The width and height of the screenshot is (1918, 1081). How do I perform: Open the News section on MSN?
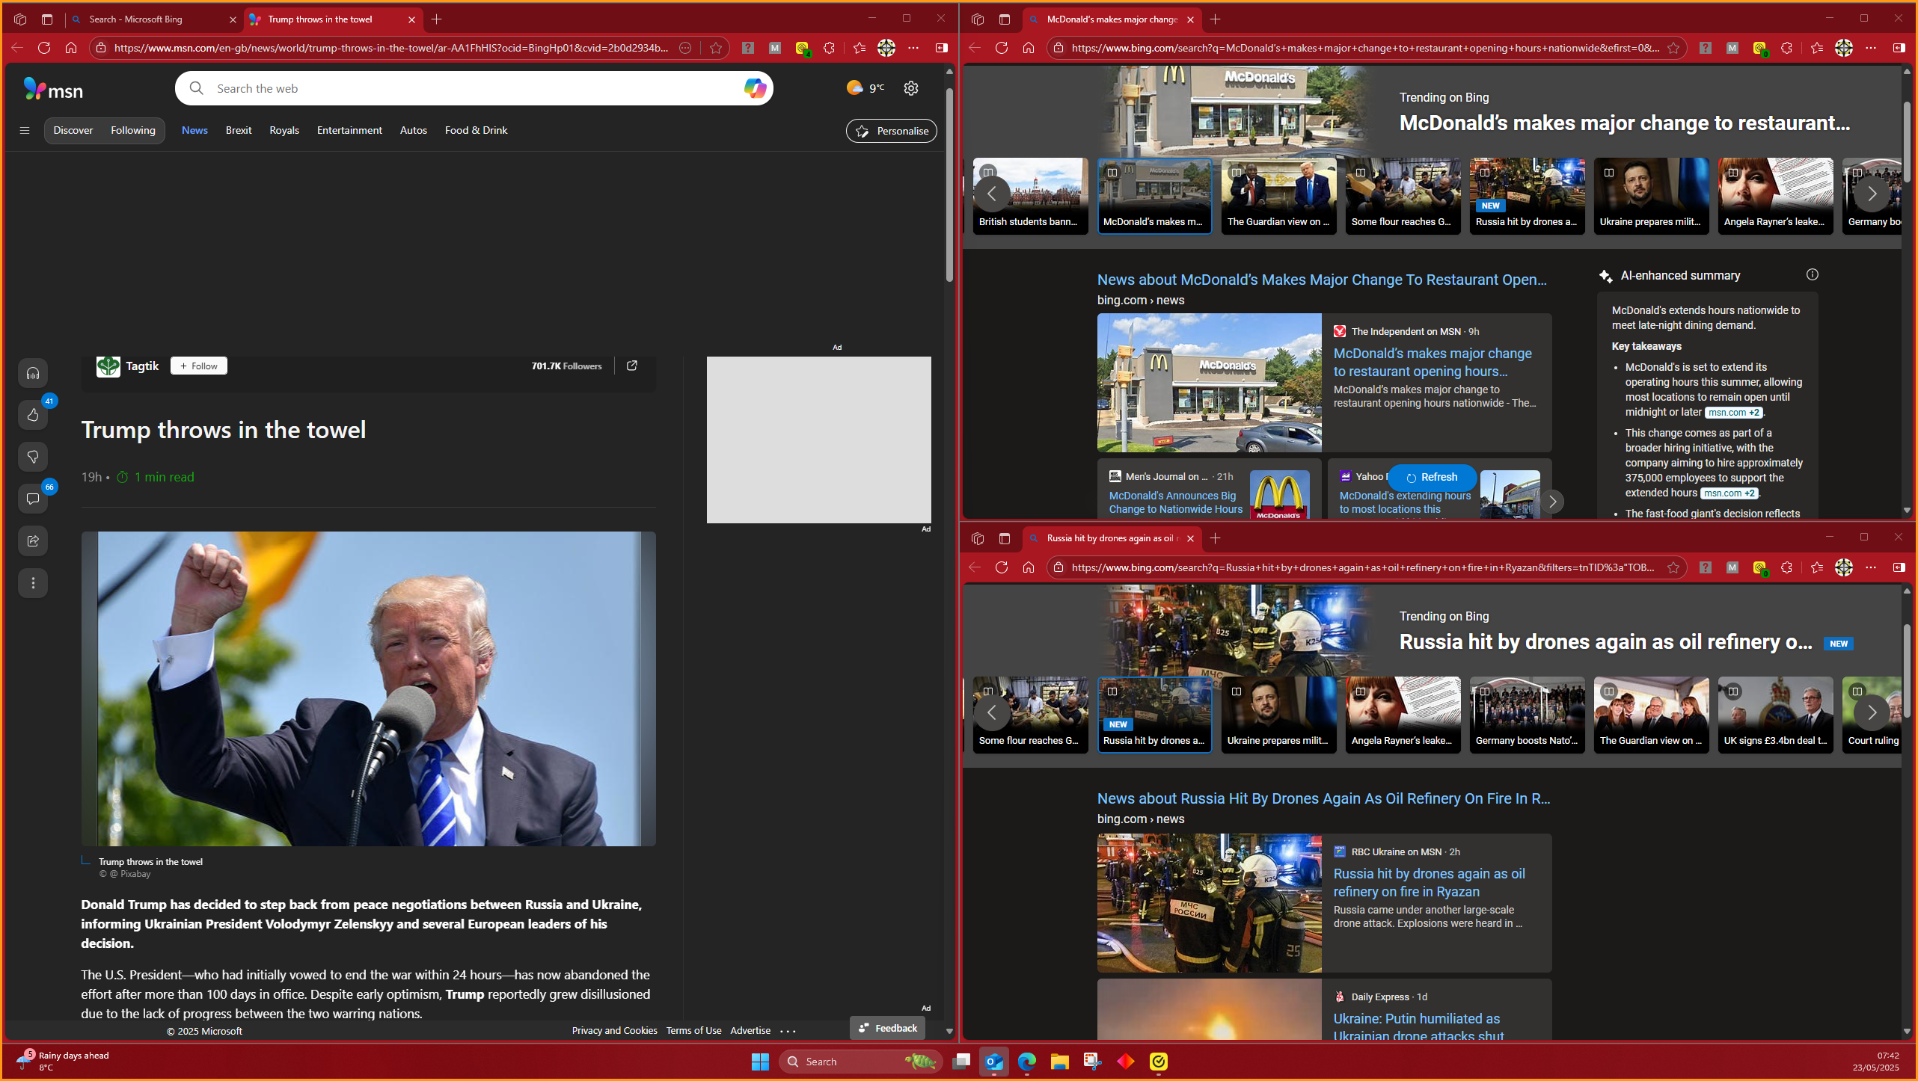pos(195,130)
